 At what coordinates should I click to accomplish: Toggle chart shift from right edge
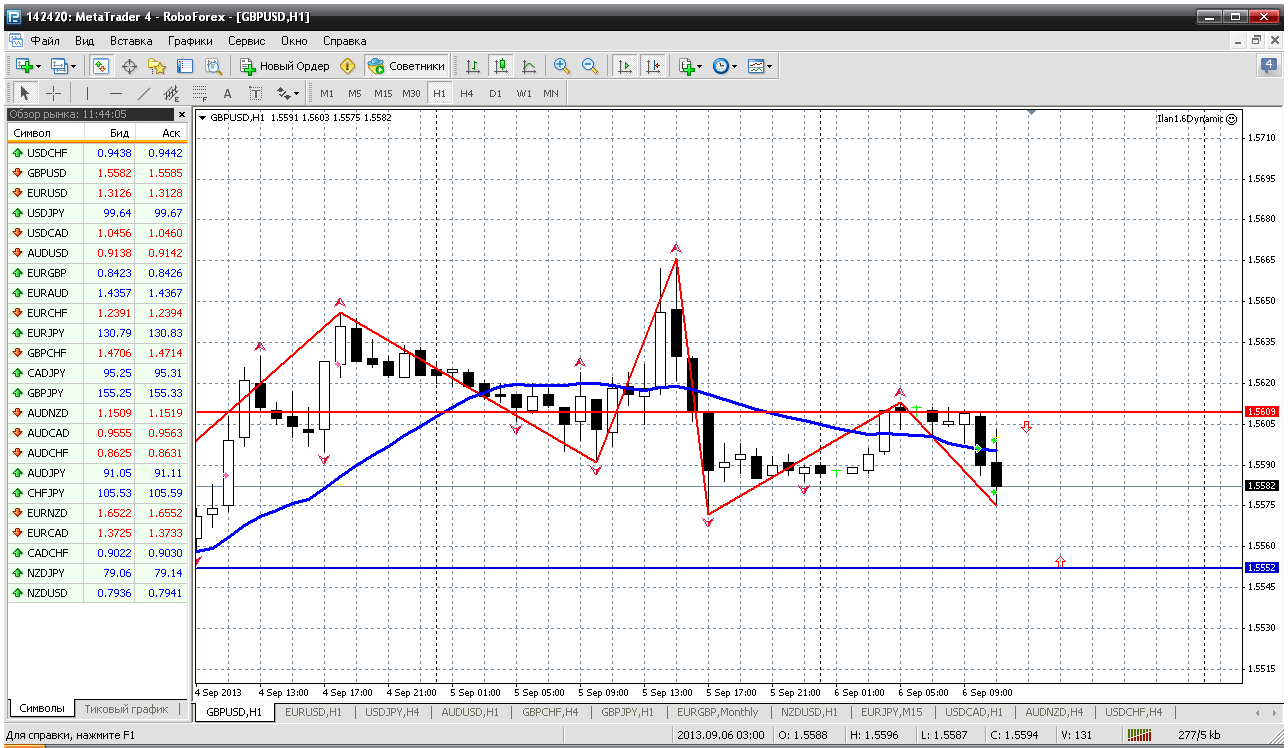(653, 66)
